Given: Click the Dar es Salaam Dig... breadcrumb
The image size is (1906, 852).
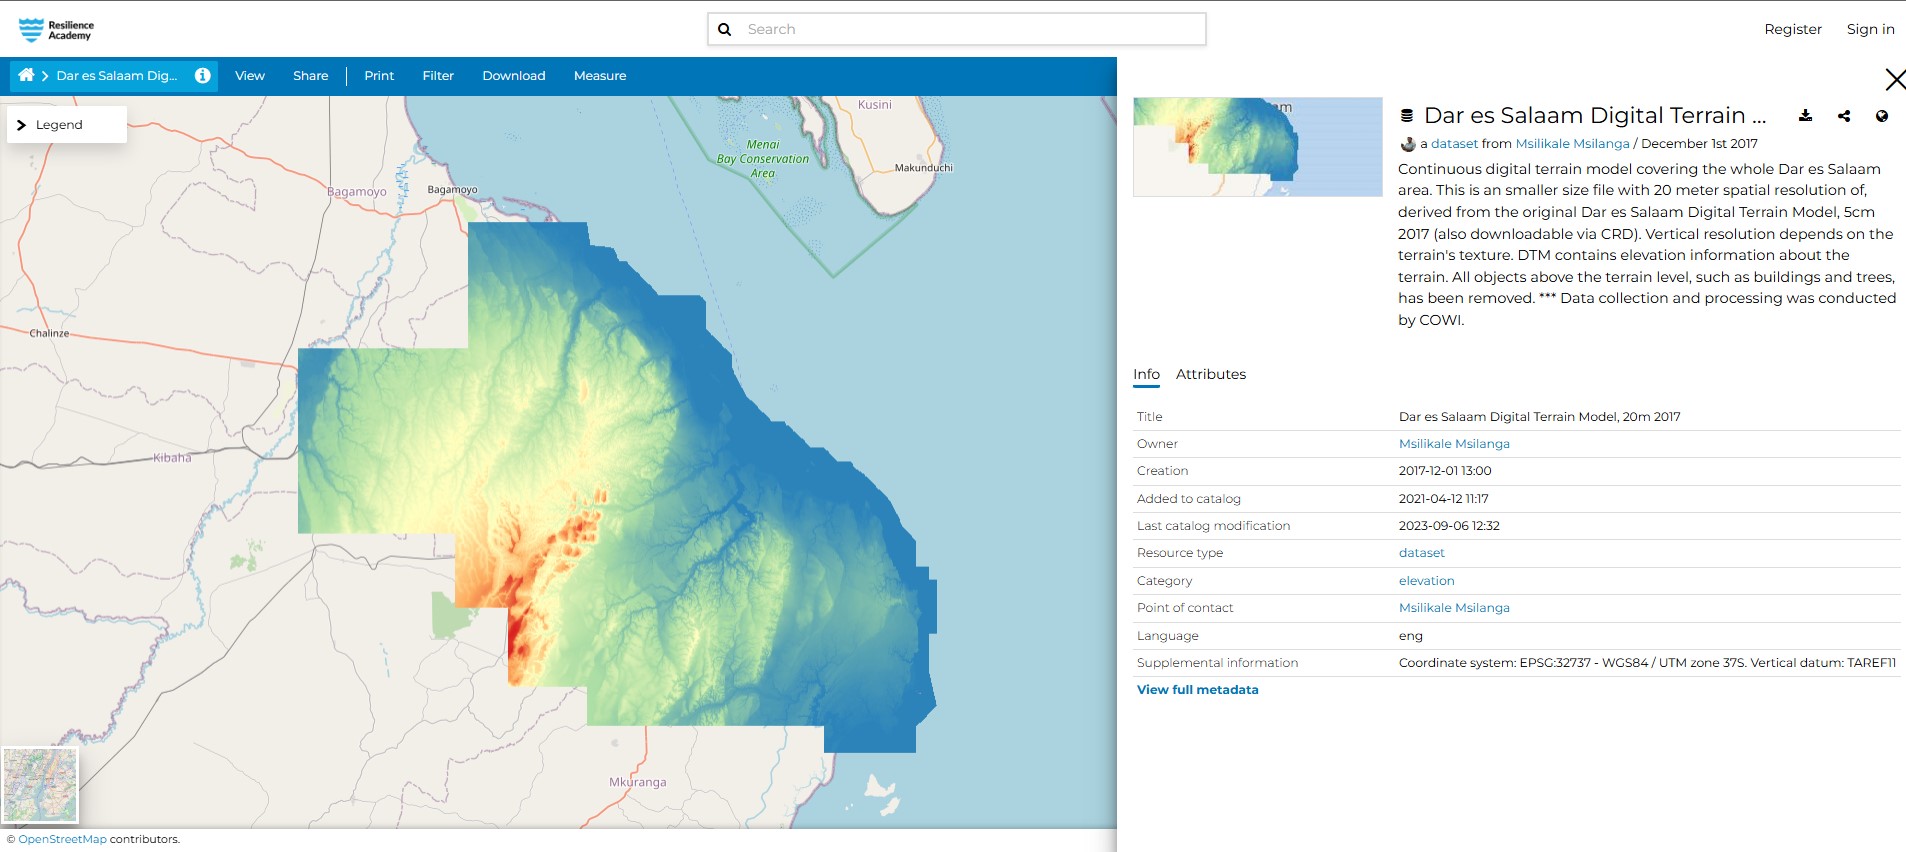Looking at the screenshot, I should 117,76.
